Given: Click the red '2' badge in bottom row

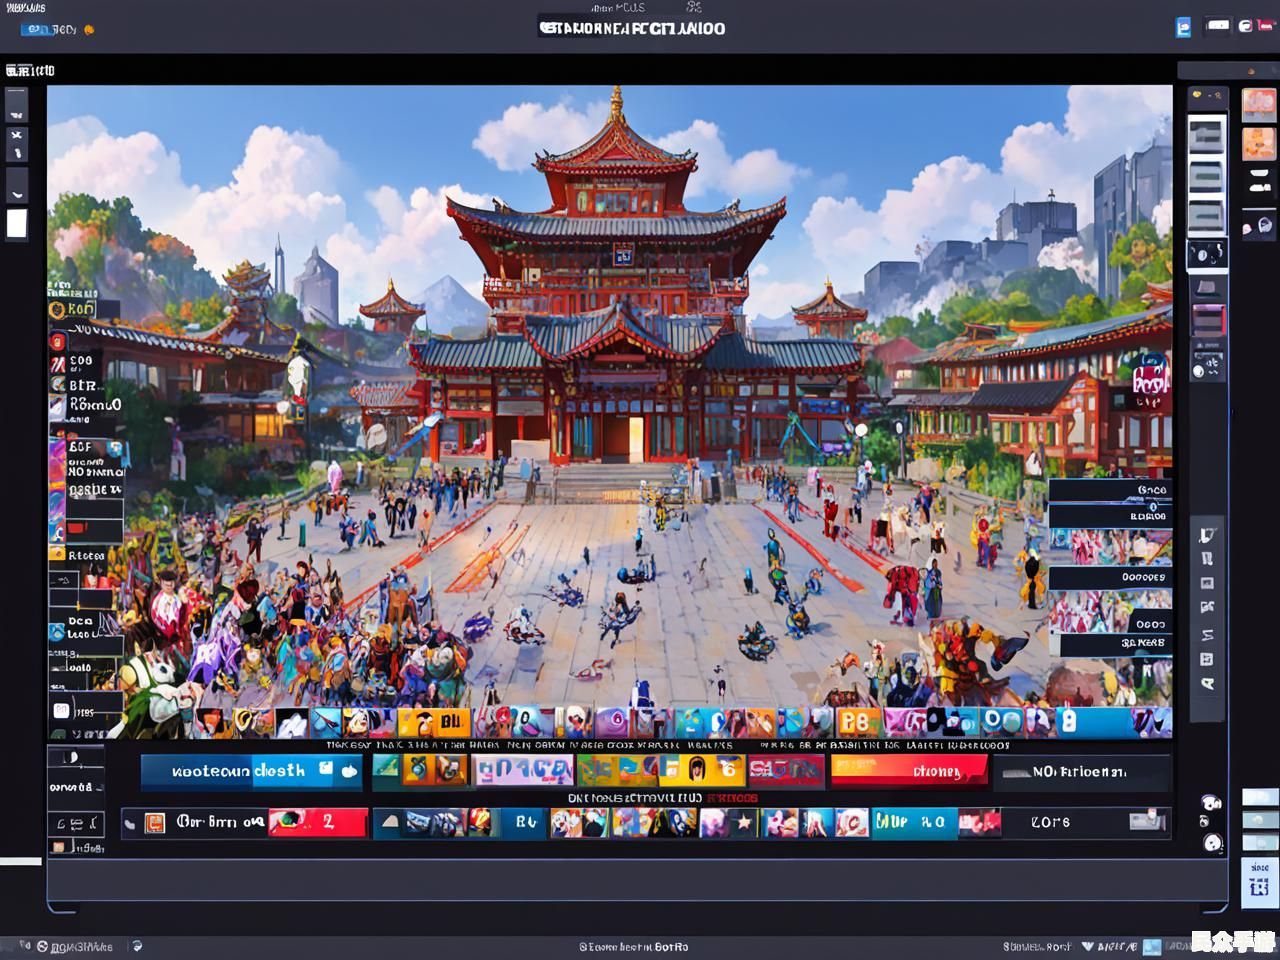Looking at the screenshot, I should pyautogui.click(x=317, y=822).
